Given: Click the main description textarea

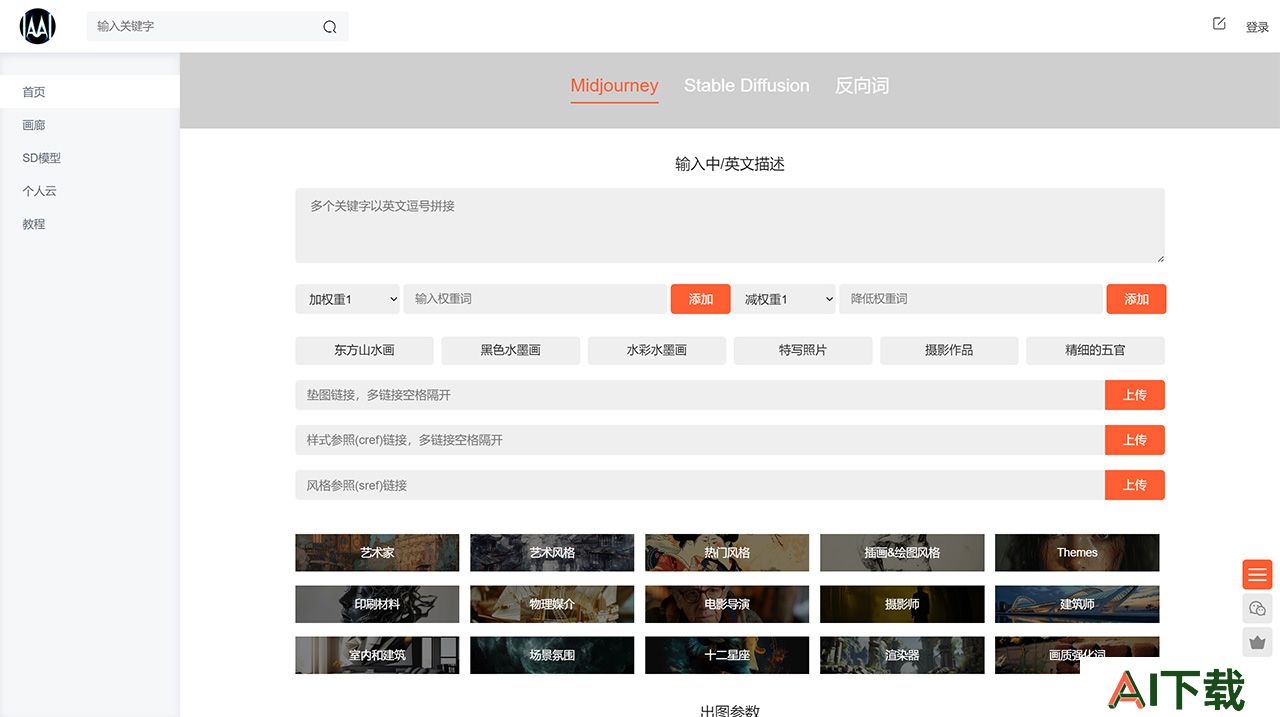Looking at the screenshot, I should coord(730,226).
